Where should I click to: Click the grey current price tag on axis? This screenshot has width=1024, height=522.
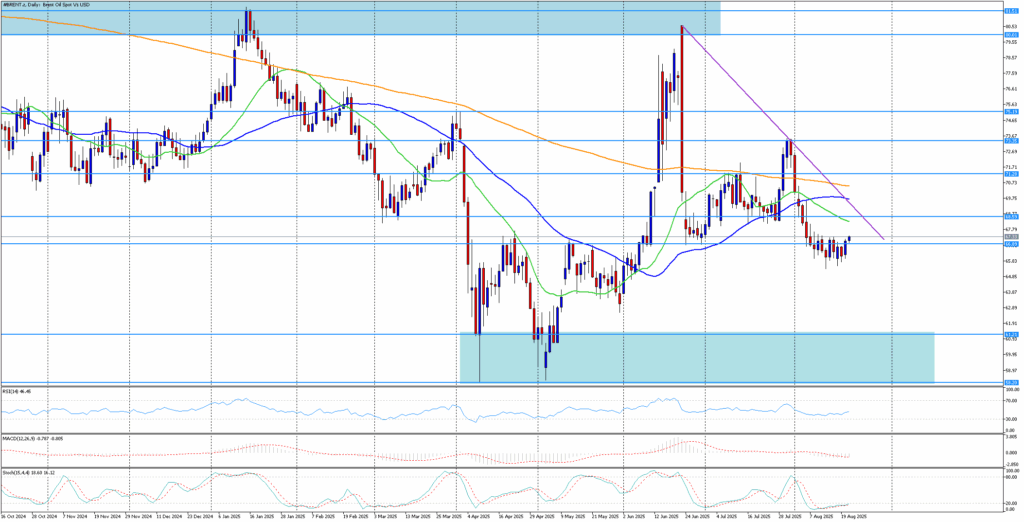pyautogui.click(x=1011, y=237)
